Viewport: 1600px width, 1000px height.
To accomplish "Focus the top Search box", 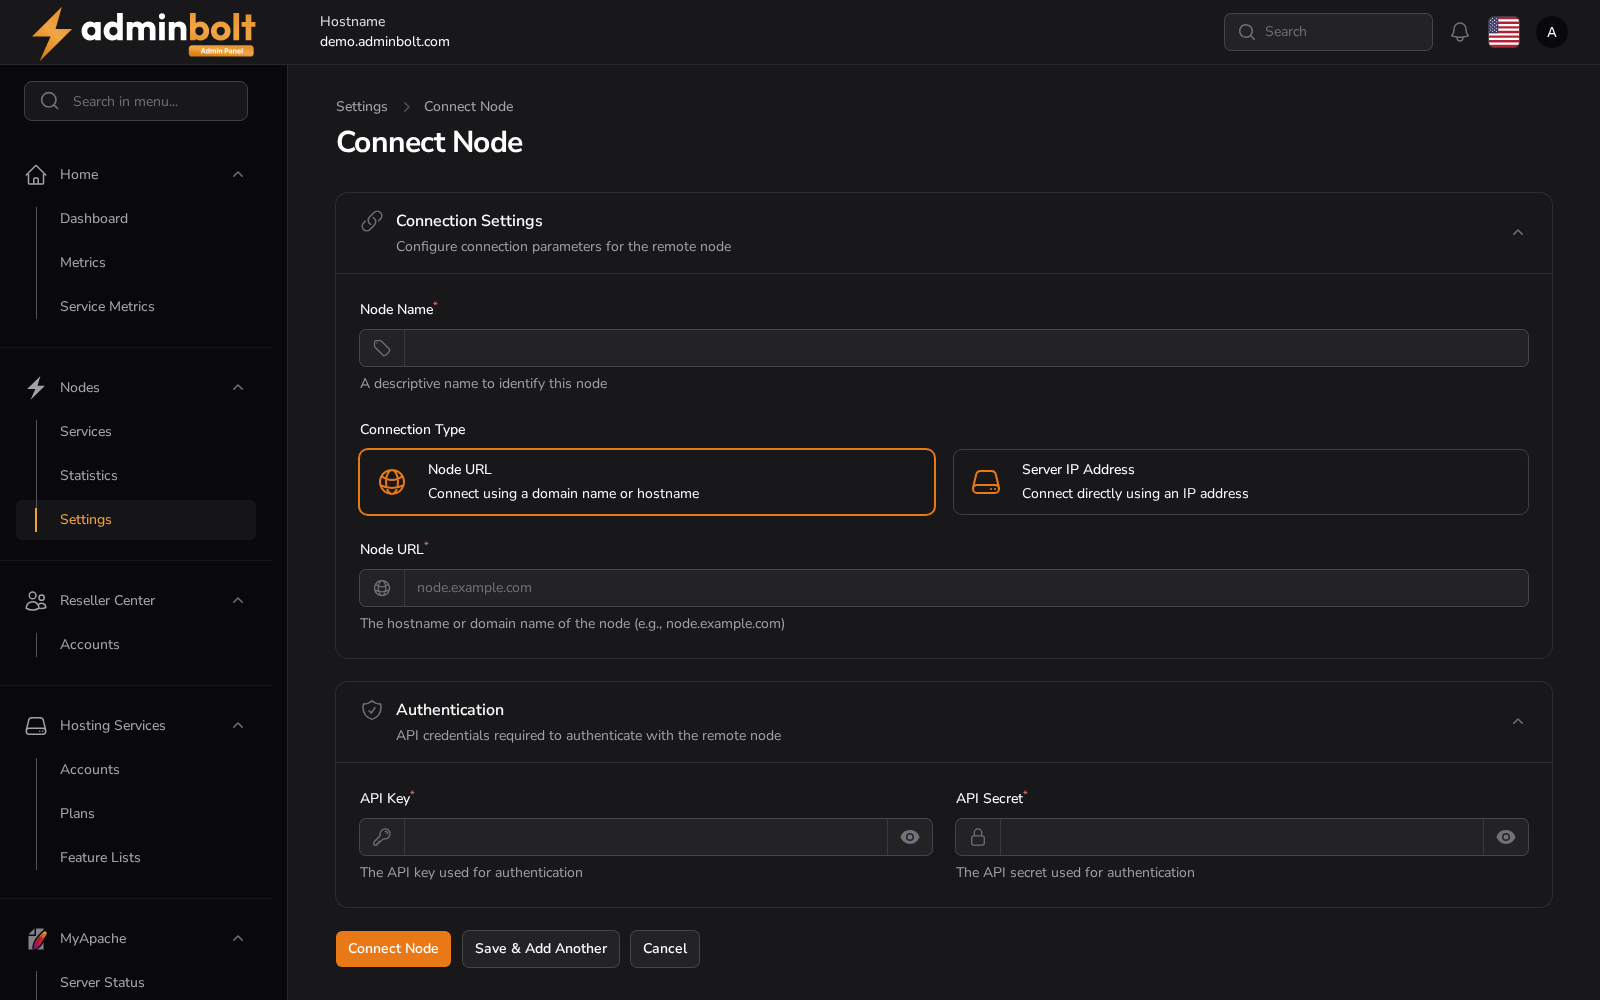I will pyautogui.click(x=1328, y=32).
